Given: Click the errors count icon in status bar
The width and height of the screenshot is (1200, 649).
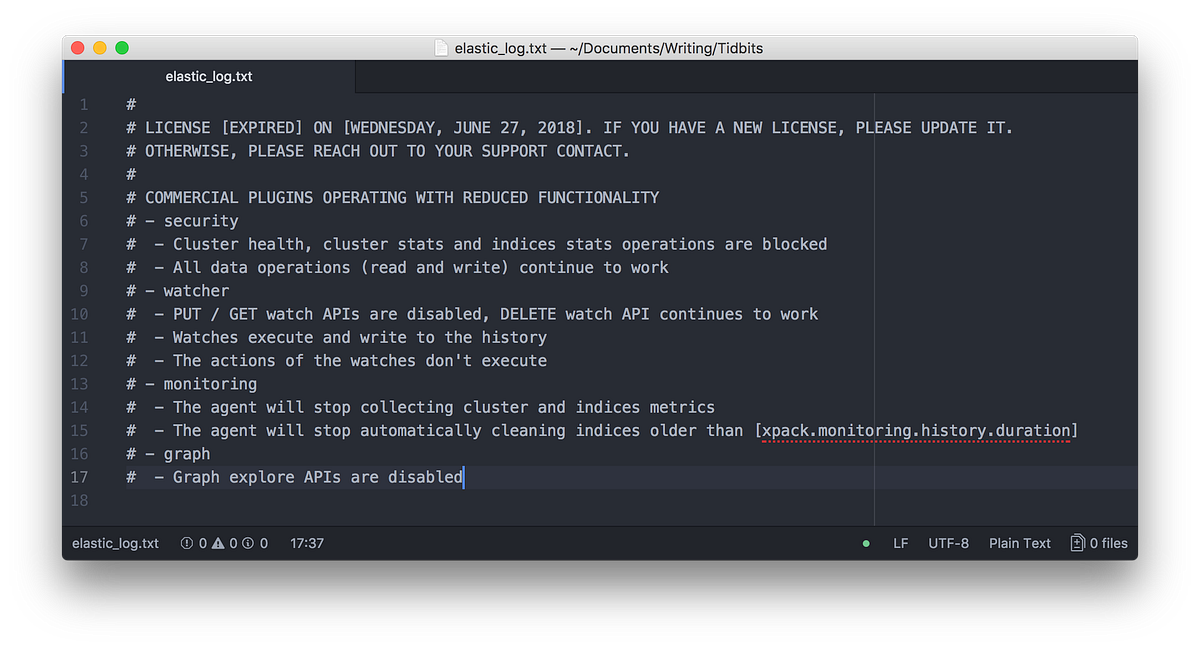Looking at the screenshot, I should (x=185, y=543).
